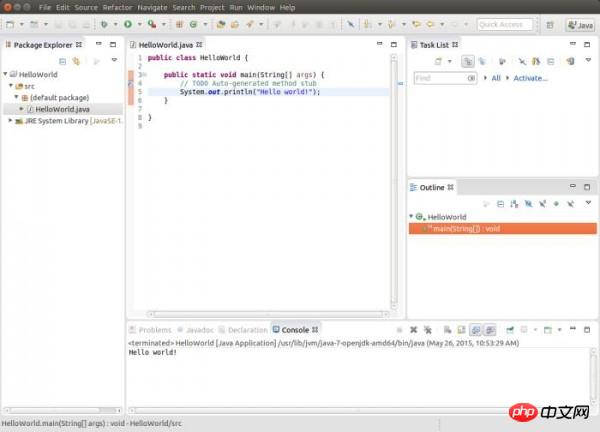Click Synchronize Changed icon in Task List
The height and width of the screenshot is (432, 600).
[x=570, y=61]
